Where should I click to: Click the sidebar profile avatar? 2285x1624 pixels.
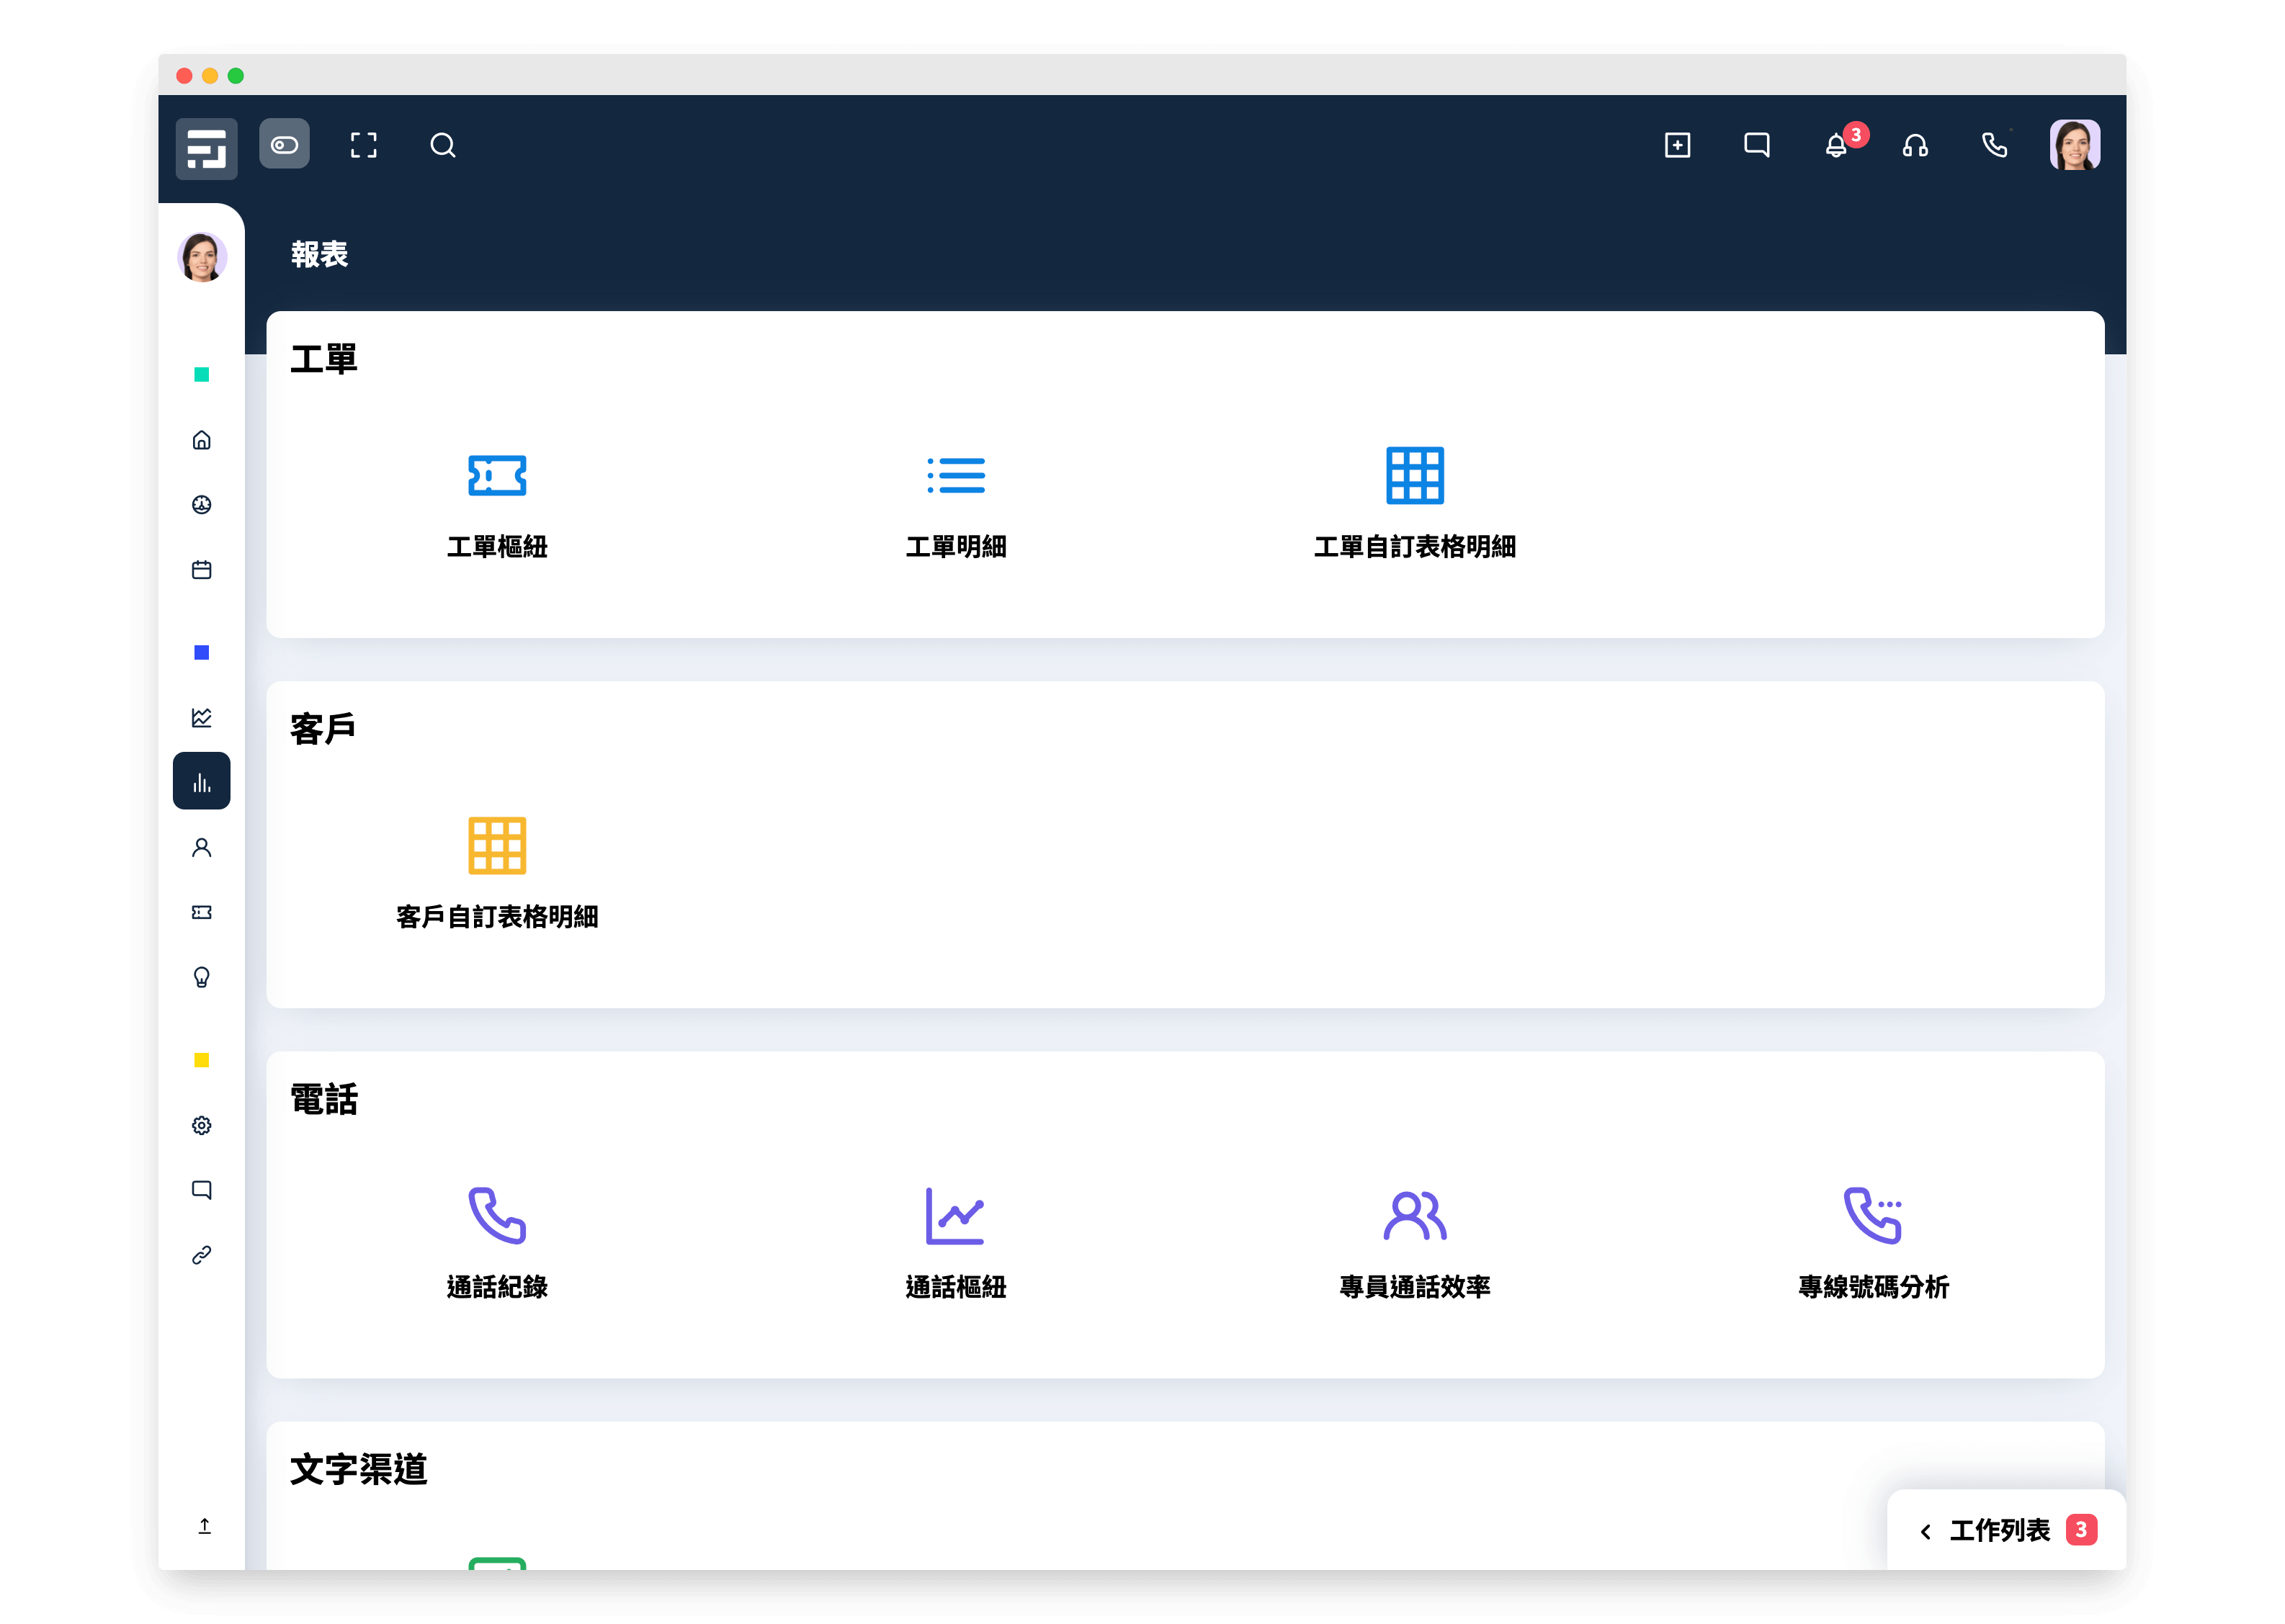202,258
